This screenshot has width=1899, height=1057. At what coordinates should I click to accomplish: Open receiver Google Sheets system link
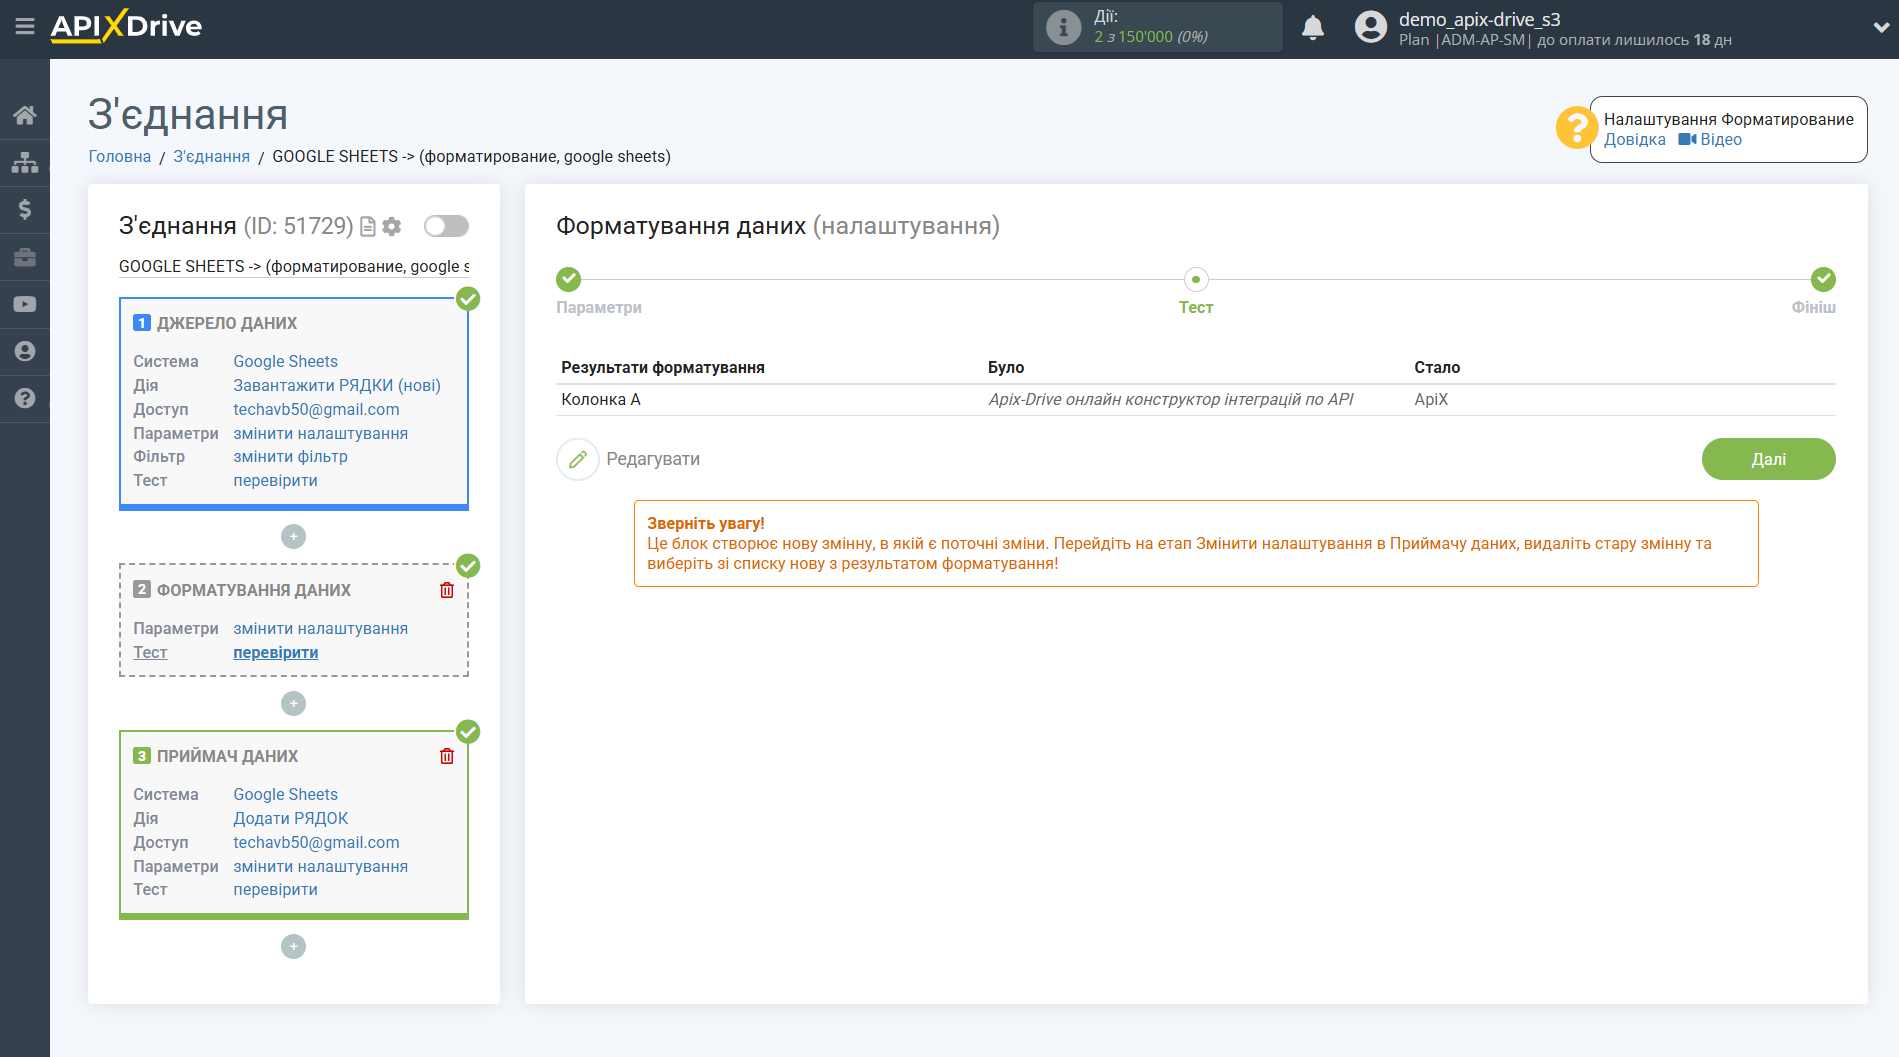[x=285, y=794]
